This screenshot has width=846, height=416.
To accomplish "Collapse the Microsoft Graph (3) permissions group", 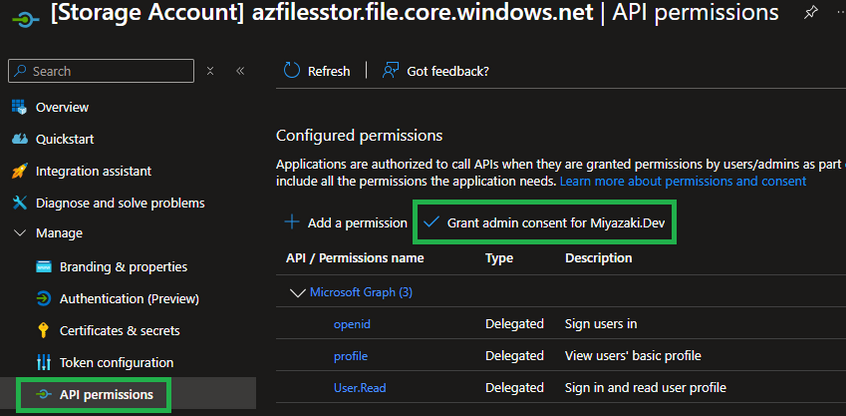I will 296,292.
